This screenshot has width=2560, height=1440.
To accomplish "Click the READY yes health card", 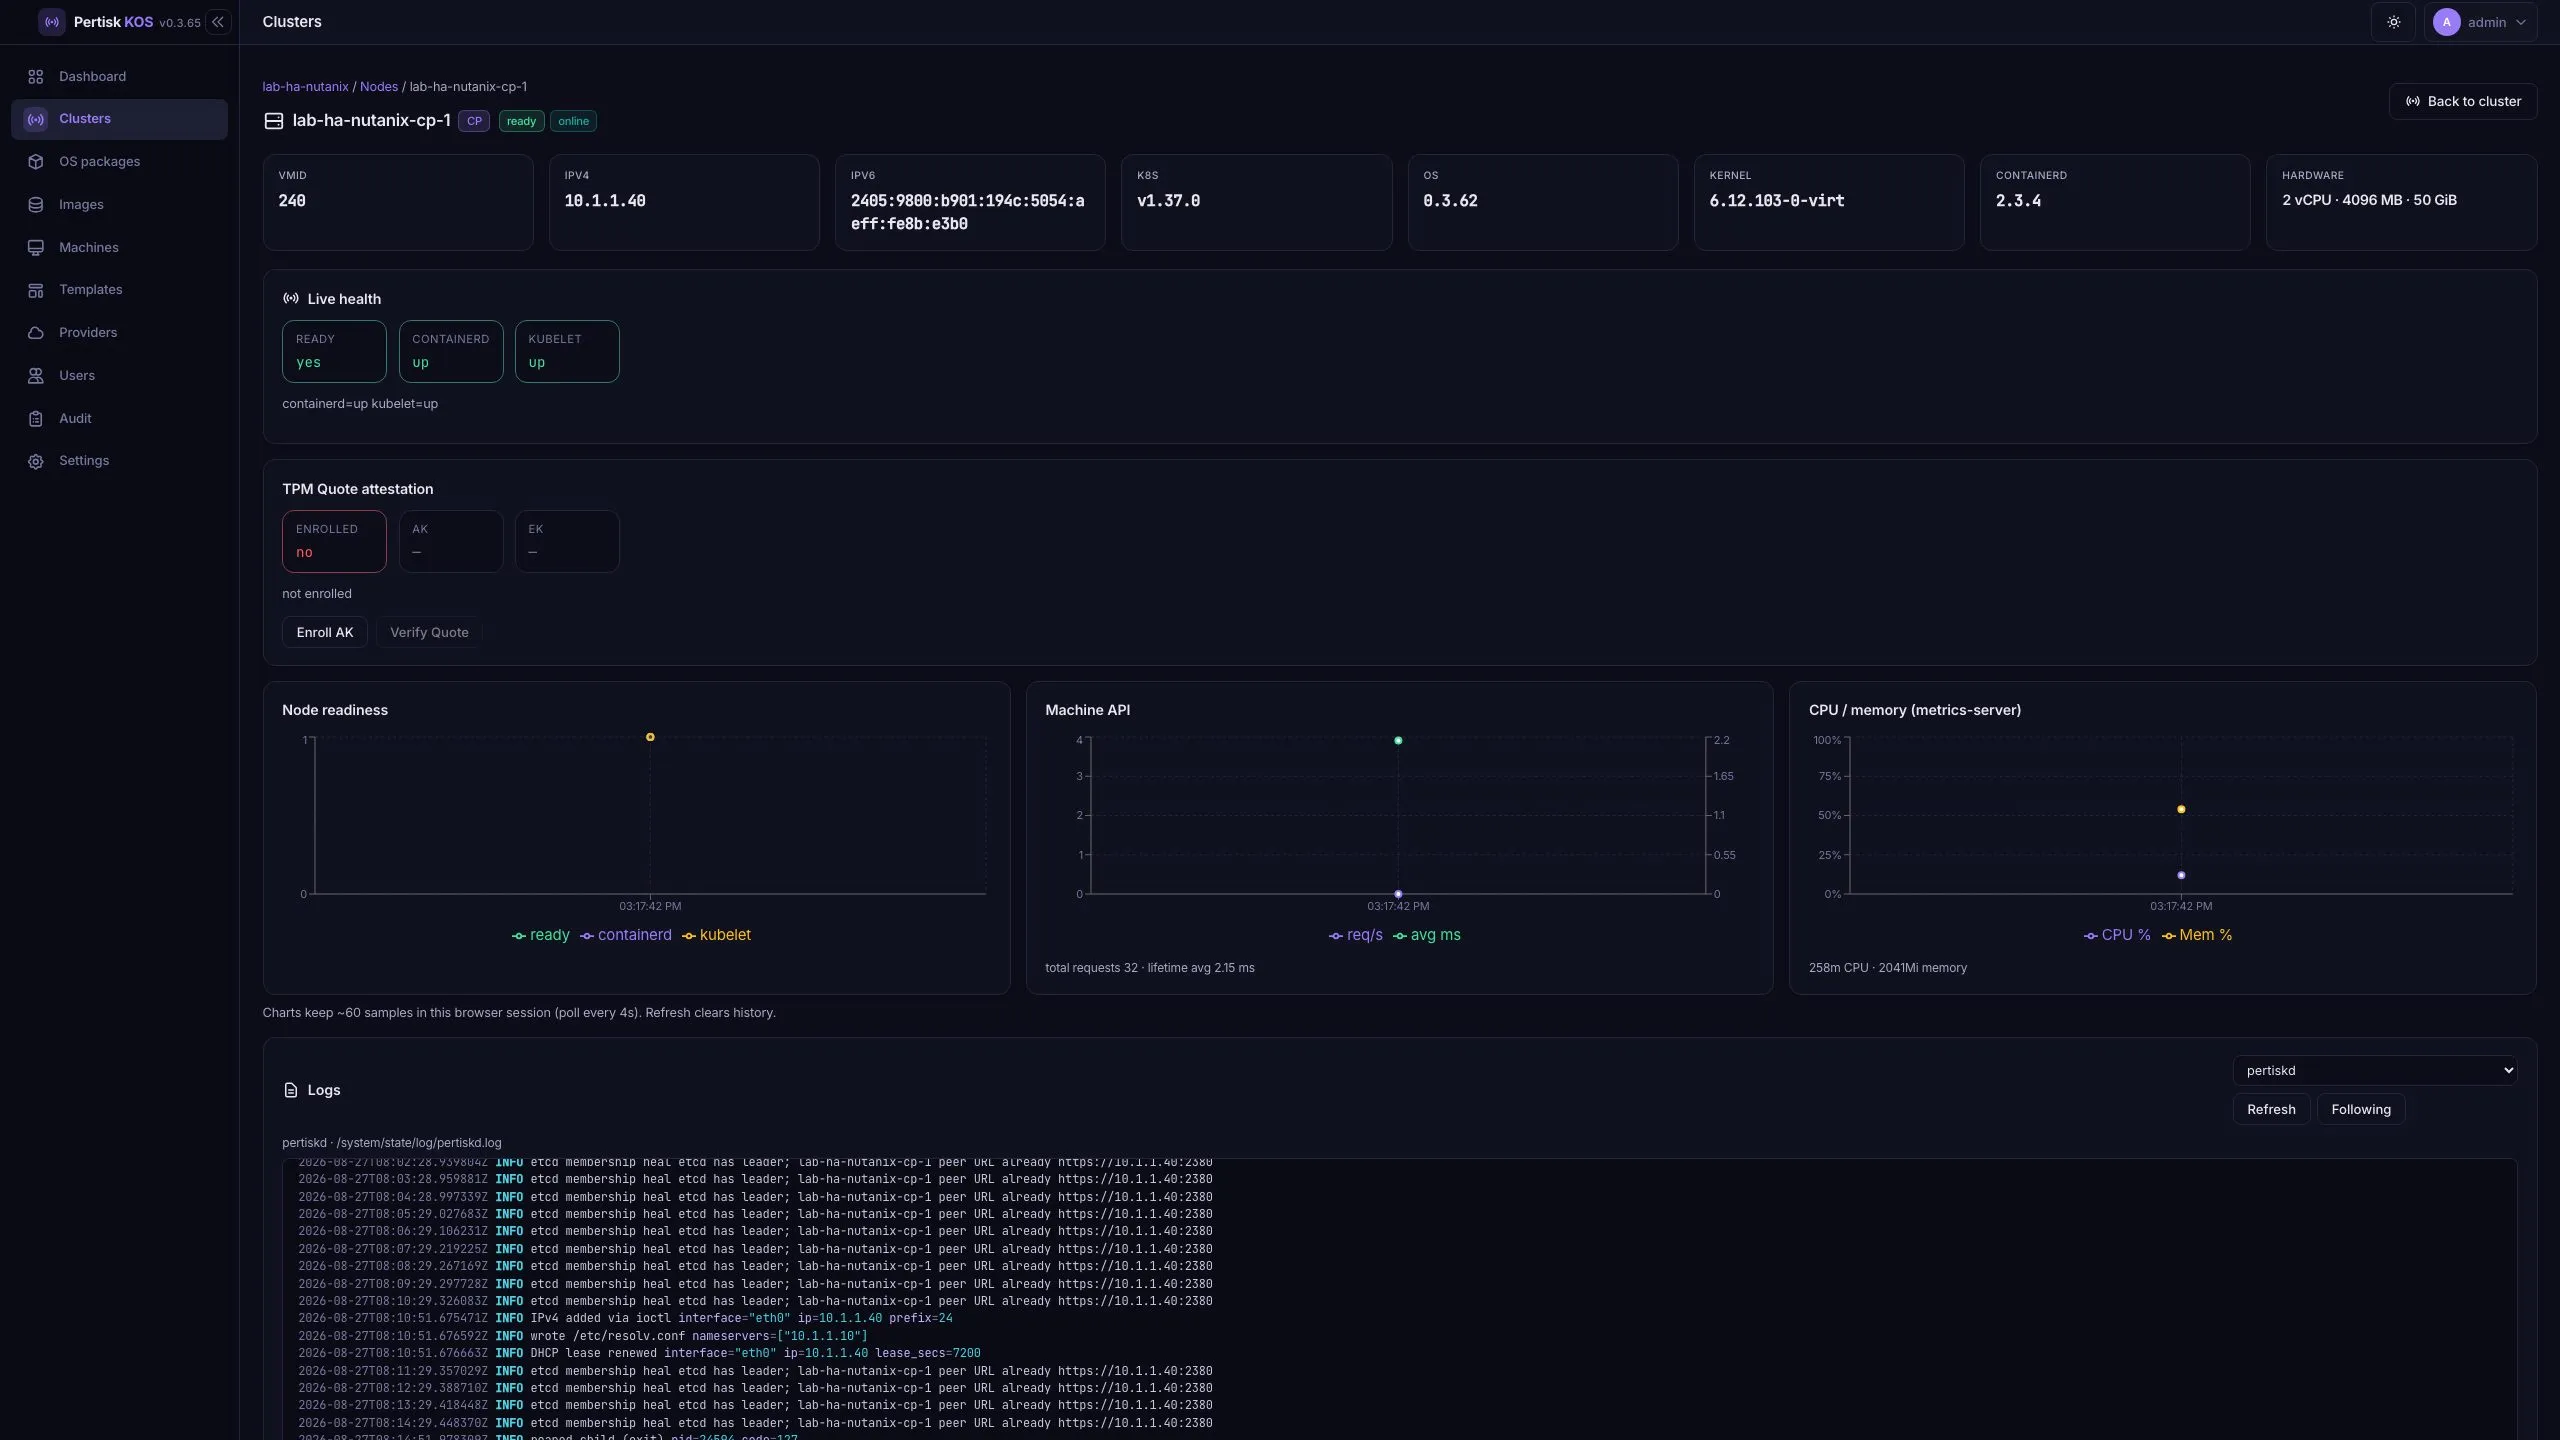I will point(334,351).
